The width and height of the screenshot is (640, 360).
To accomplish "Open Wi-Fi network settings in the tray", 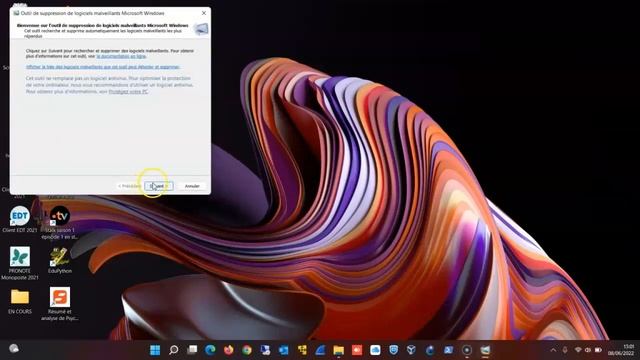I will [x=578, y=350].
